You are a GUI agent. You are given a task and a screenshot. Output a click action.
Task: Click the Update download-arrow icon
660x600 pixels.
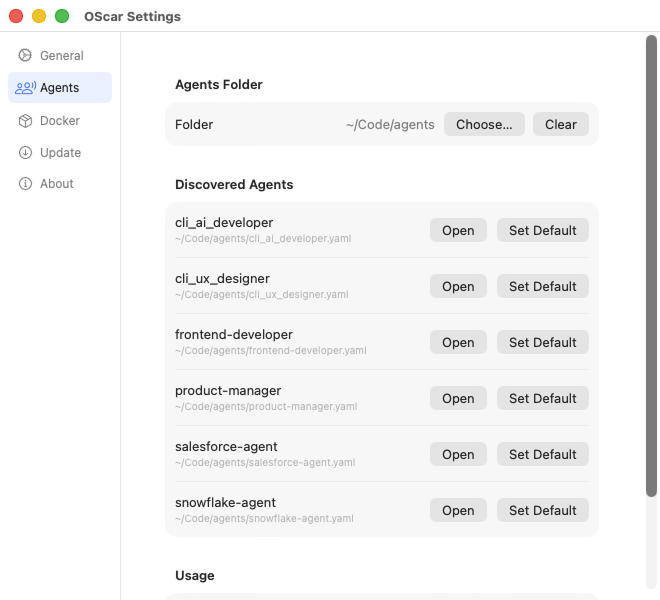pos(25,152)
